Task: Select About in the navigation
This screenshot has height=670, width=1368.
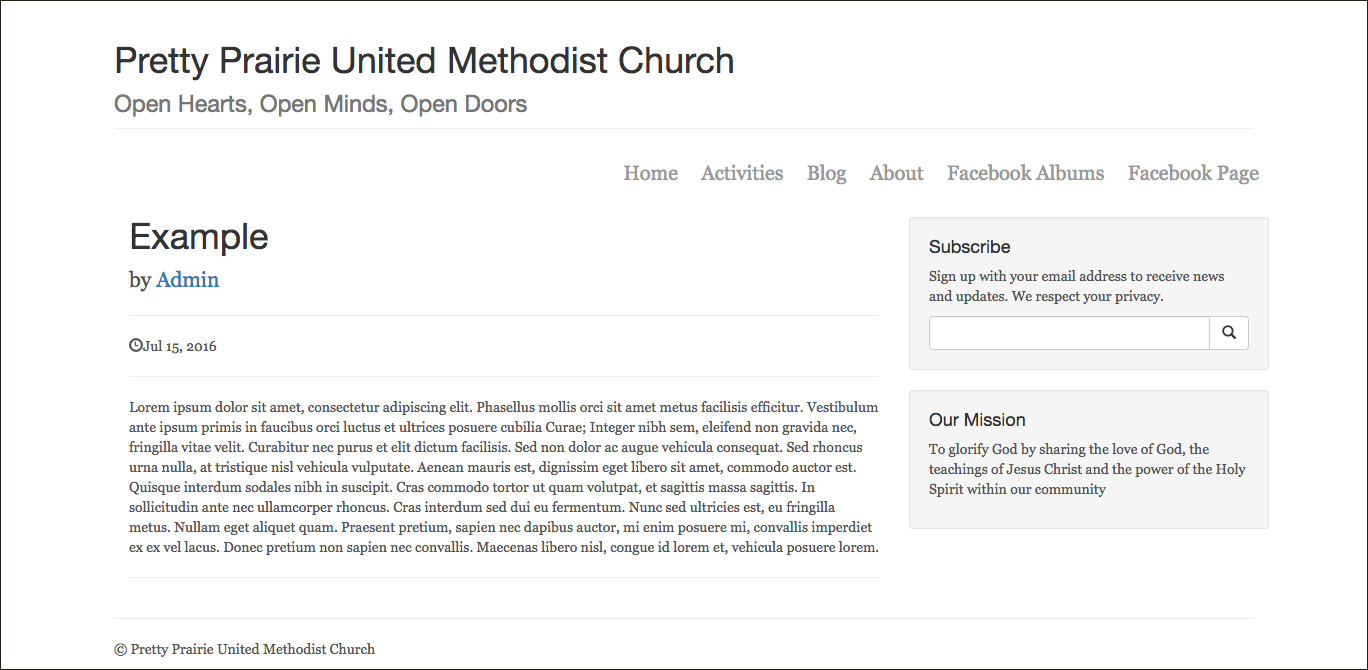Action: pyautogui.click(x=896, y=173)
